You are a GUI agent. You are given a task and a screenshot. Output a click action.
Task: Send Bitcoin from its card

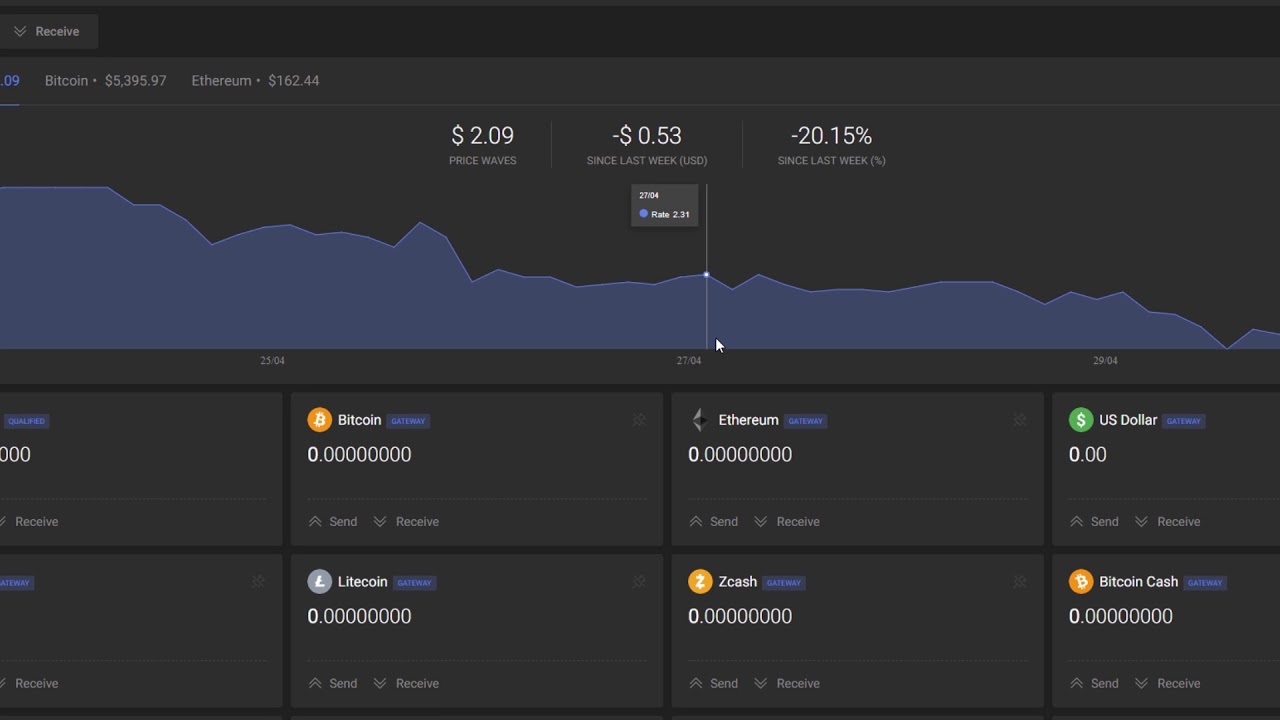point(333,522)
